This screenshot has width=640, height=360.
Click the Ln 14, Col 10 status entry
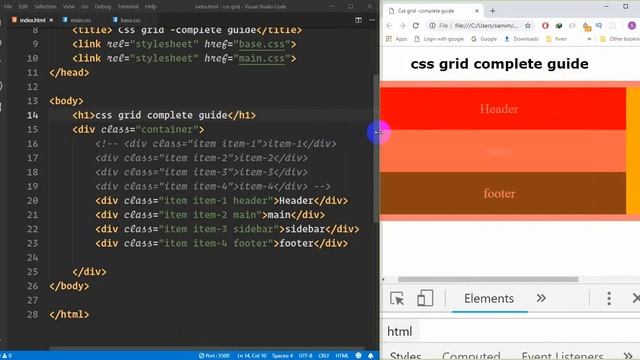pos(251,356)
